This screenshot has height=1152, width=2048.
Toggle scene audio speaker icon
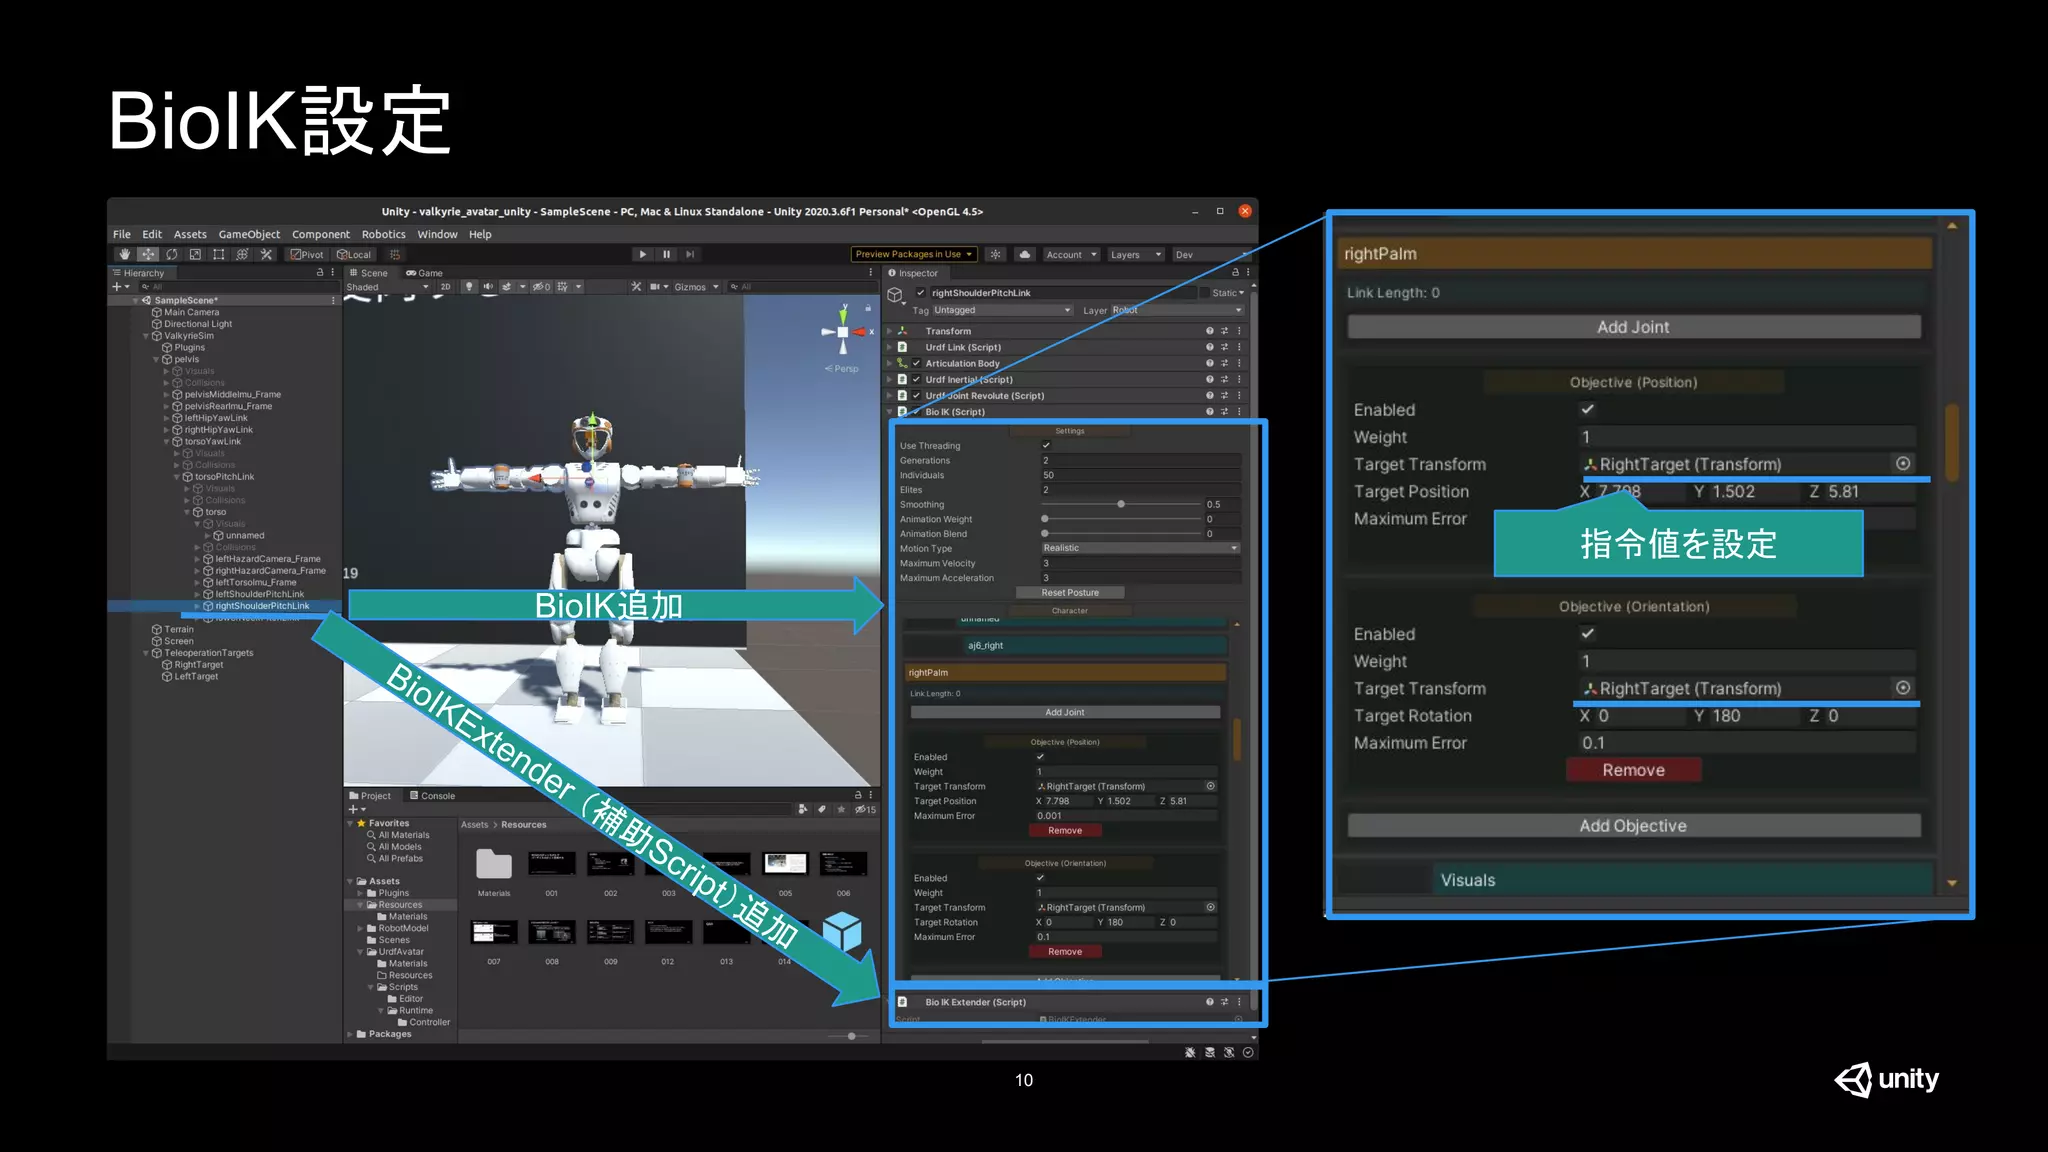488,287
